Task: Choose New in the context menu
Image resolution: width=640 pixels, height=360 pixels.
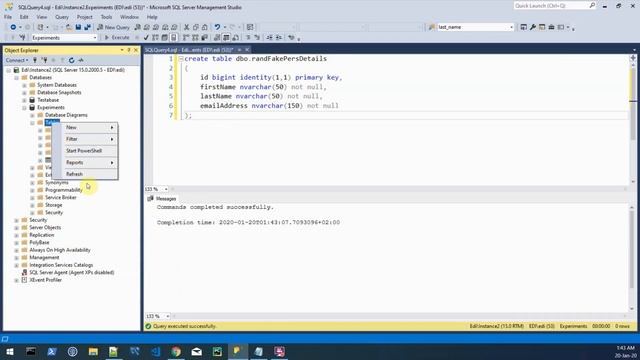Action: click(85, 128)
